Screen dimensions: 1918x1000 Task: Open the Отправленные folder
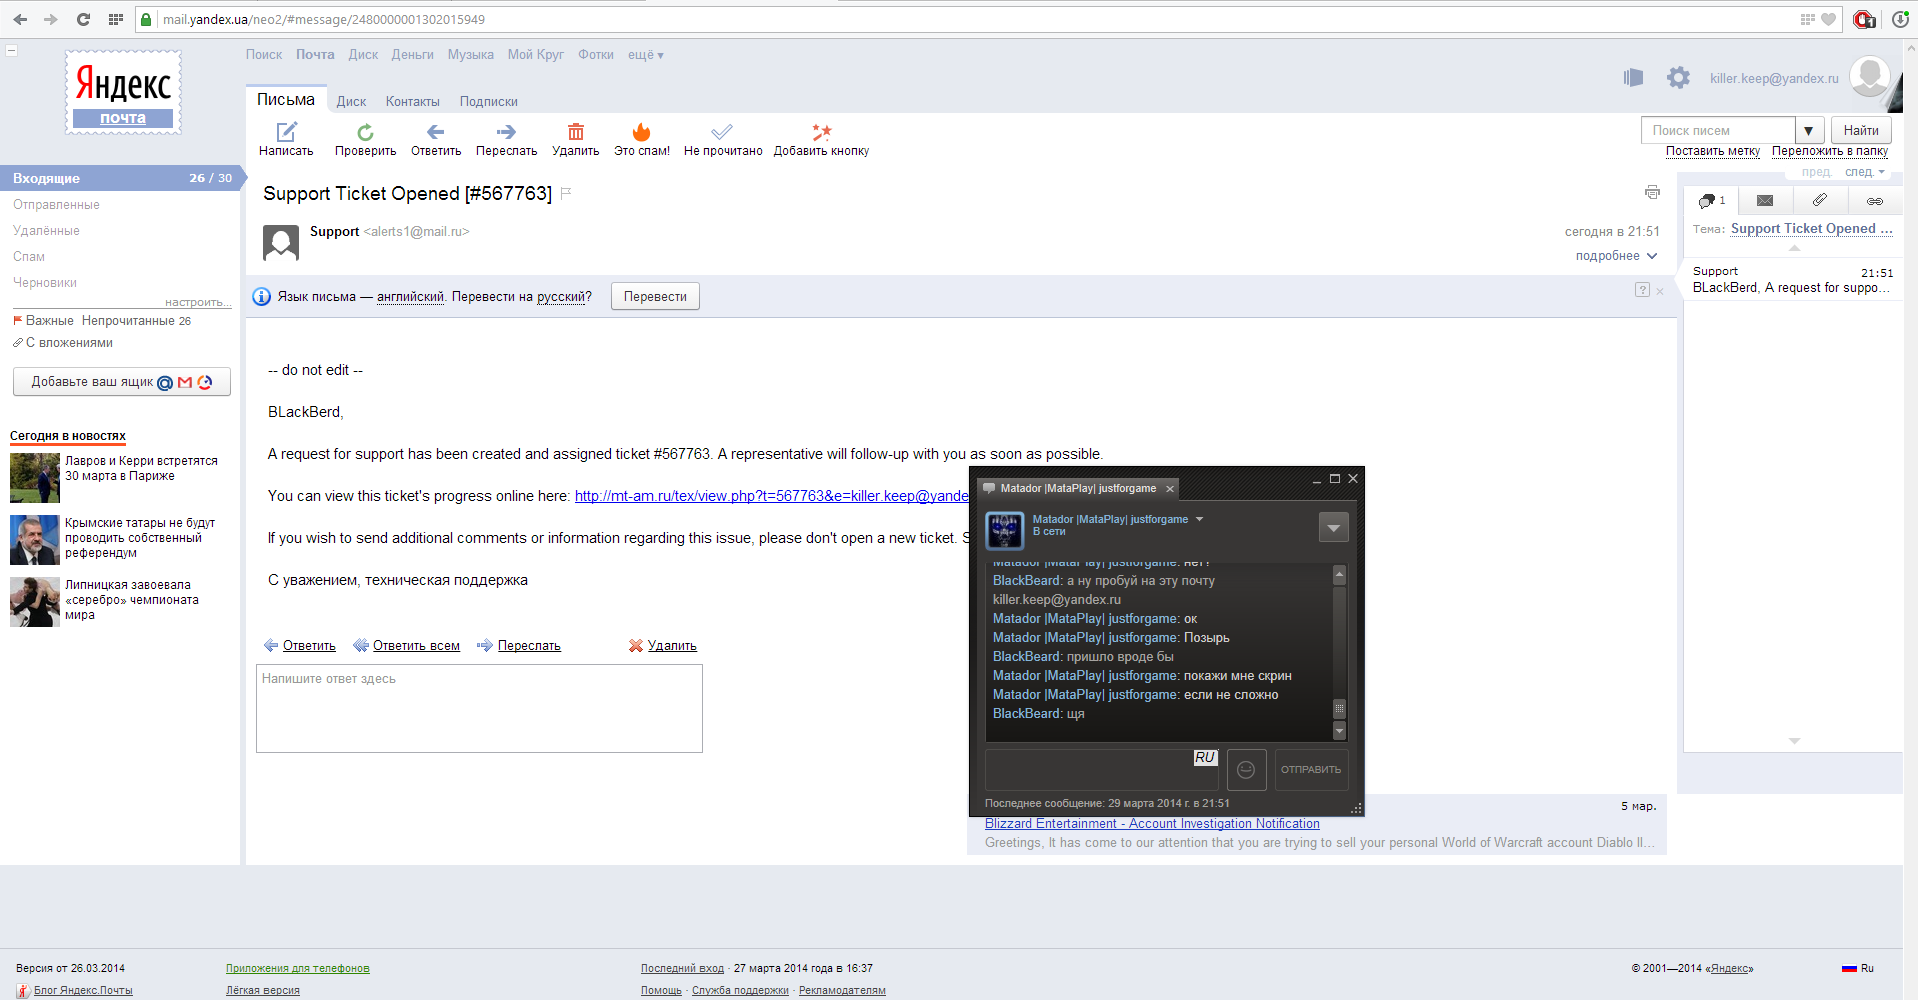[x=56, y=205]
